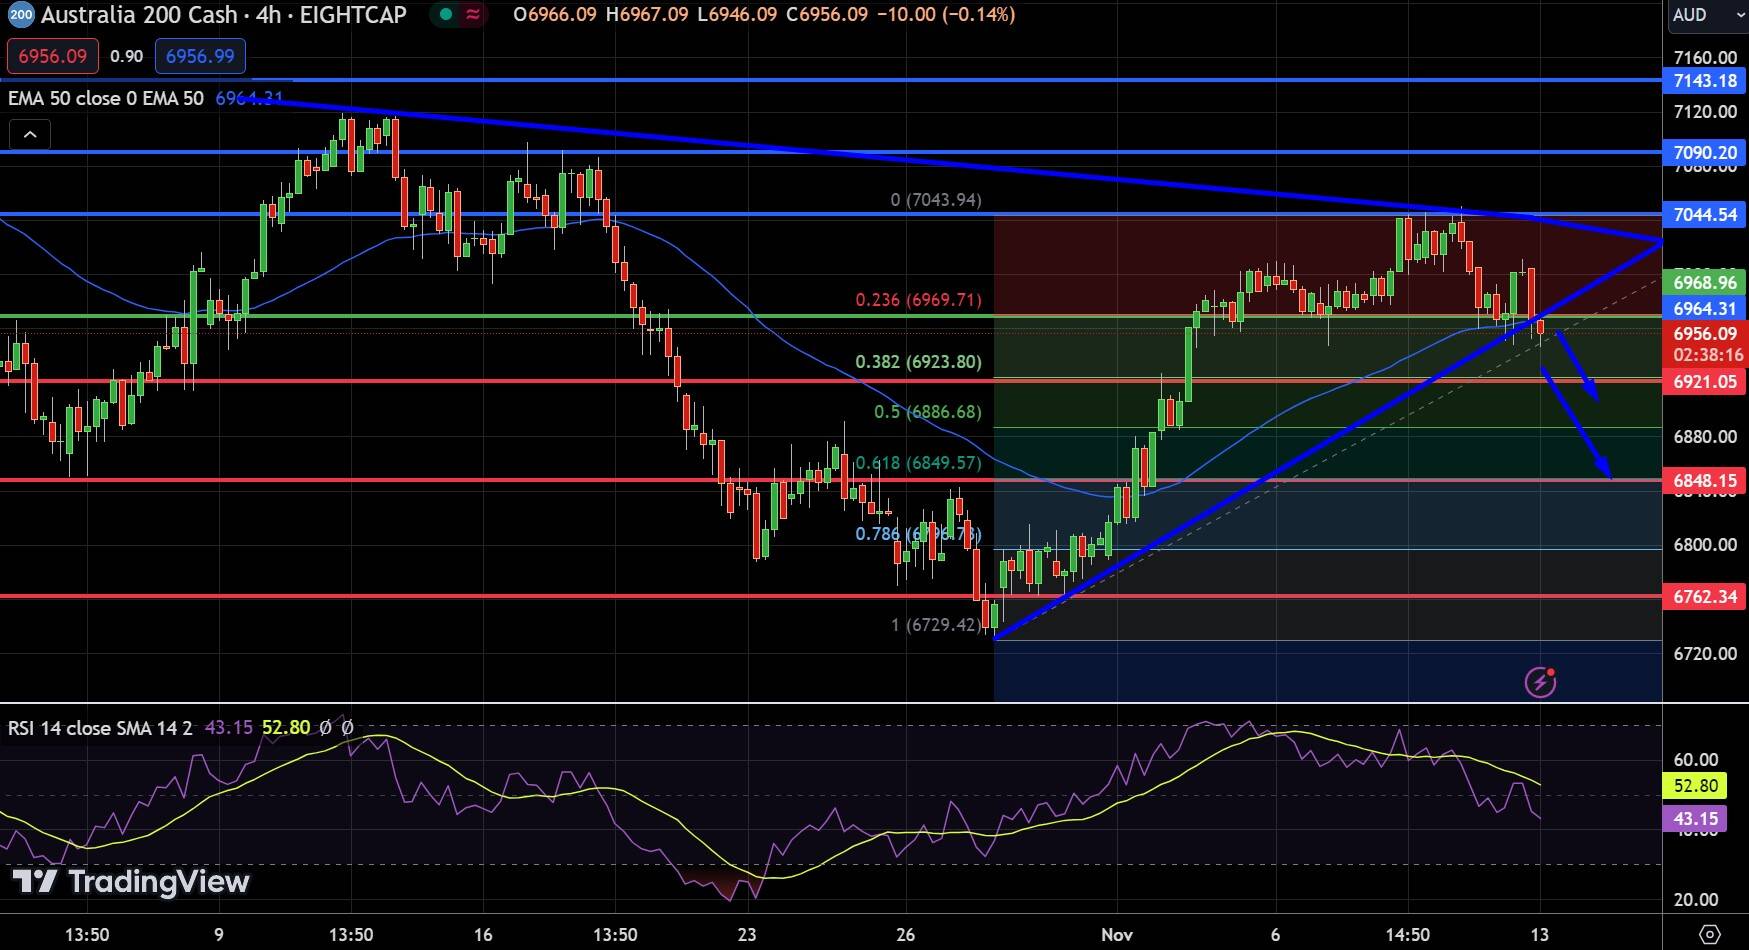Screen dimensions: 1749x950
Task: Click the 7143.18 price label on axis
Action: coord(1705,81)
